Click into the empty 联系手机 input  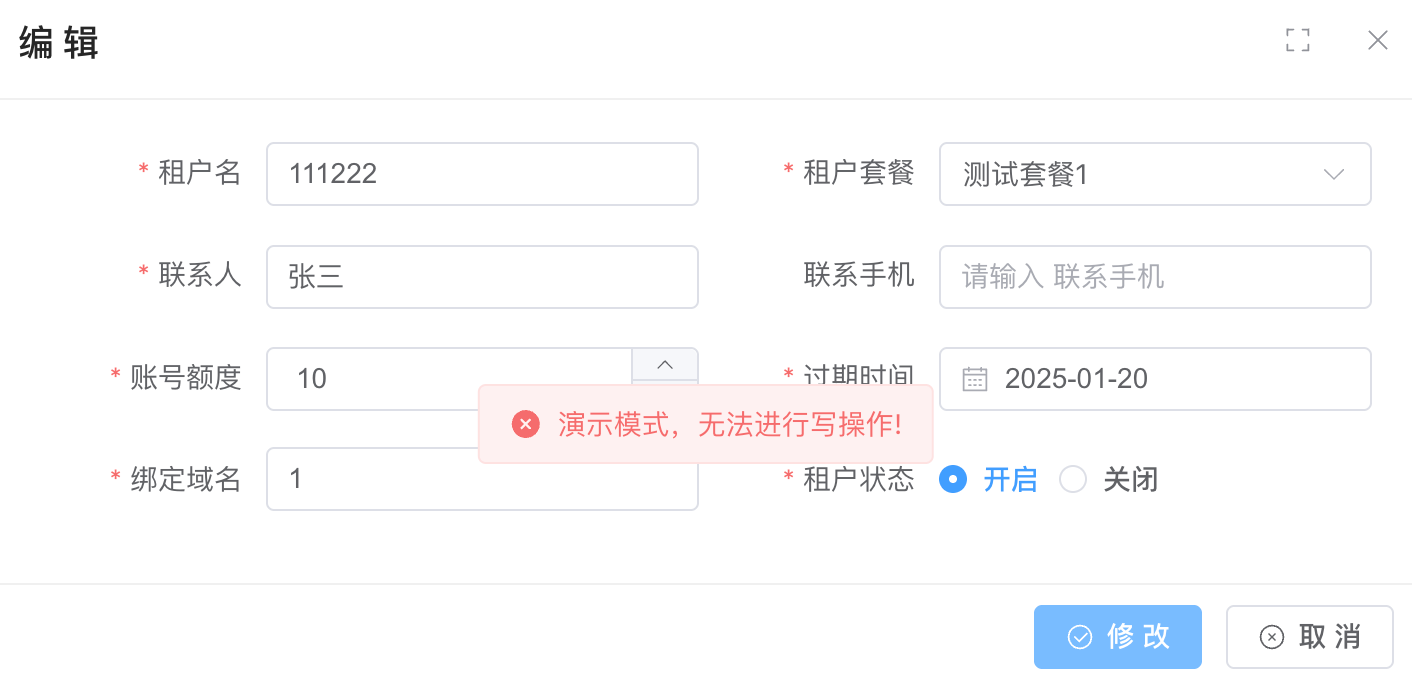tap(1154, 277)
